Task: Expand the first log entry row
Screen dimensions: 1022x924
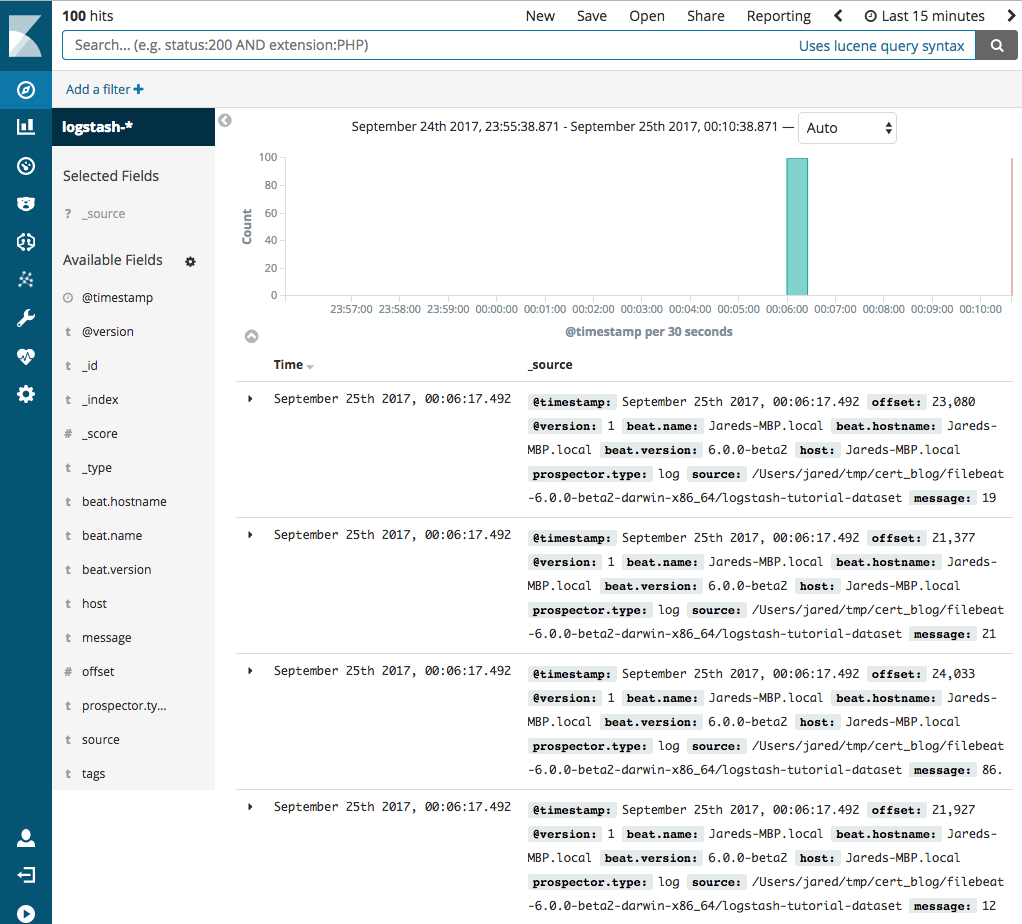Action: 250,399
